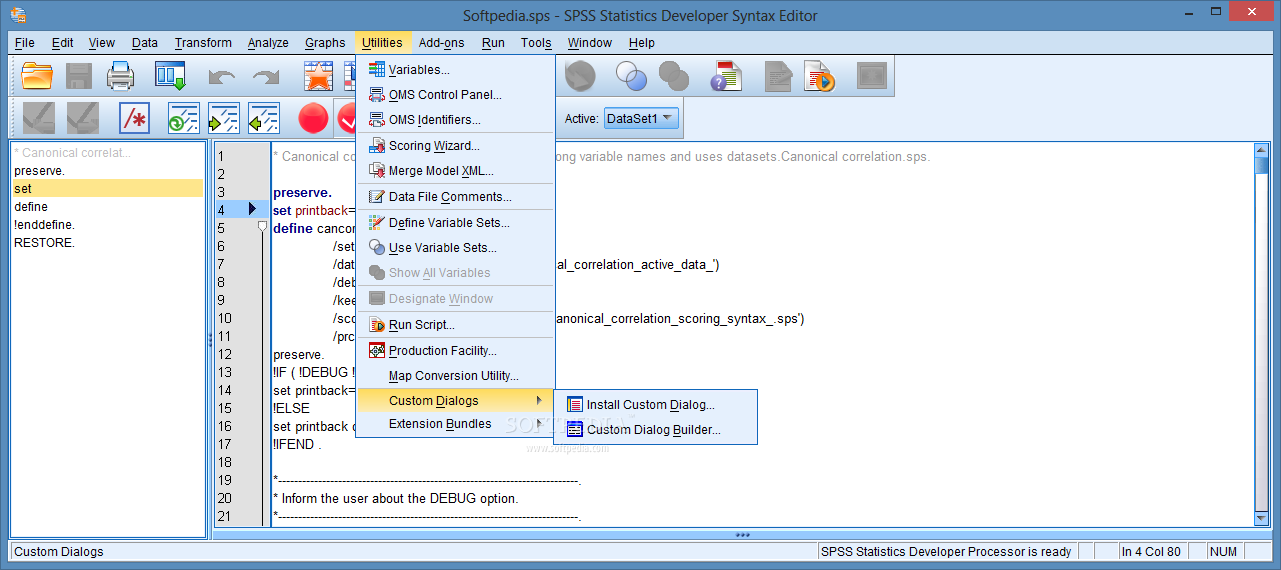Click the blue overlapping circles toolbar icon
The height and width of the screenshot is (570, 1281).
pos(631,76)
